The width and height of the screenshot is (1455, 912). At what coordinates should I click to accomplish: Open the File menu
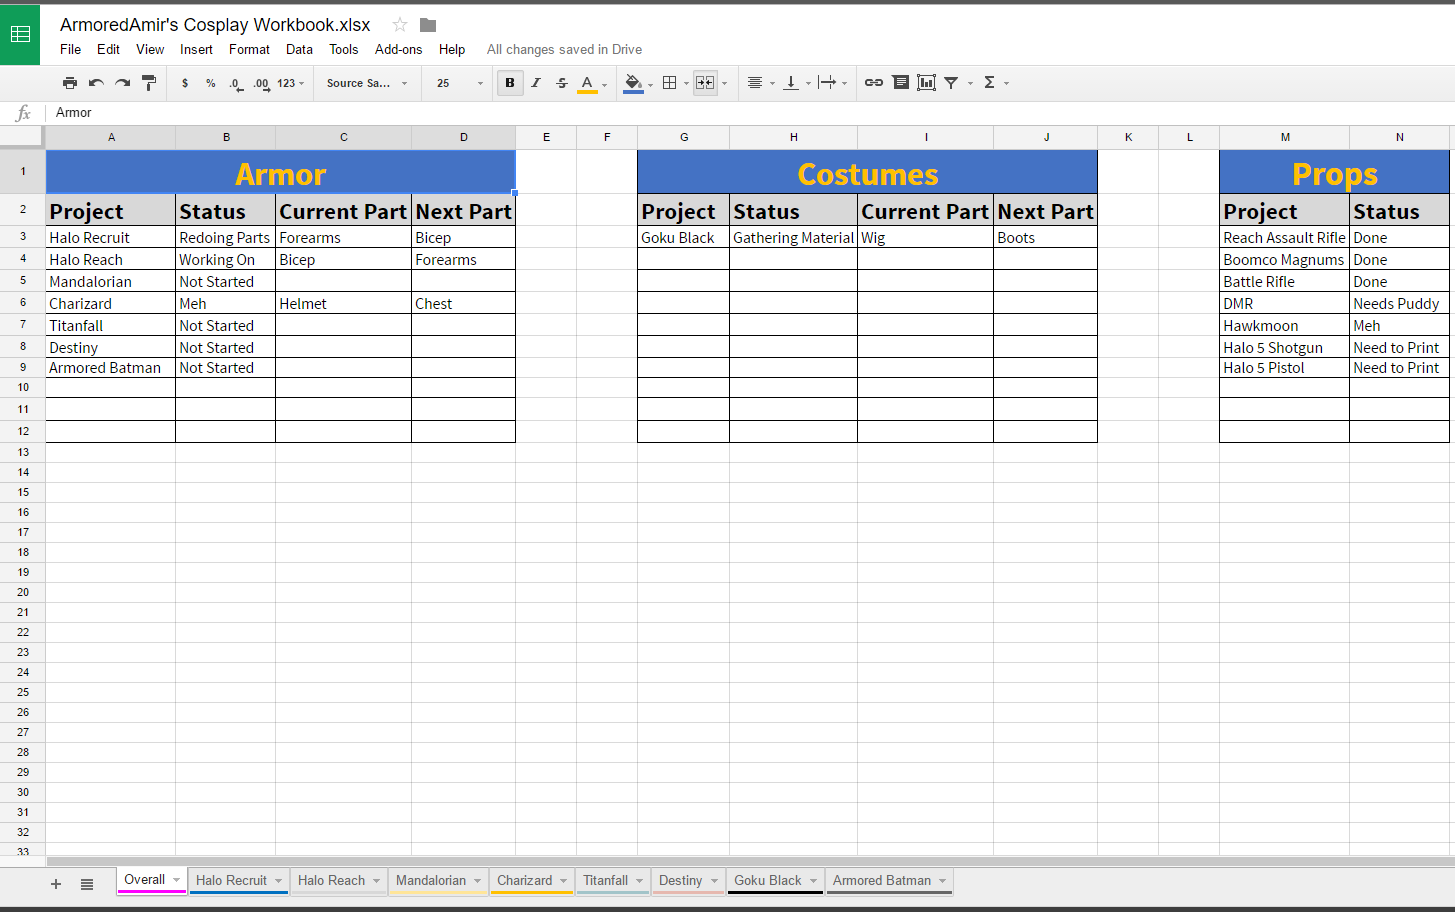click(71, 49)
